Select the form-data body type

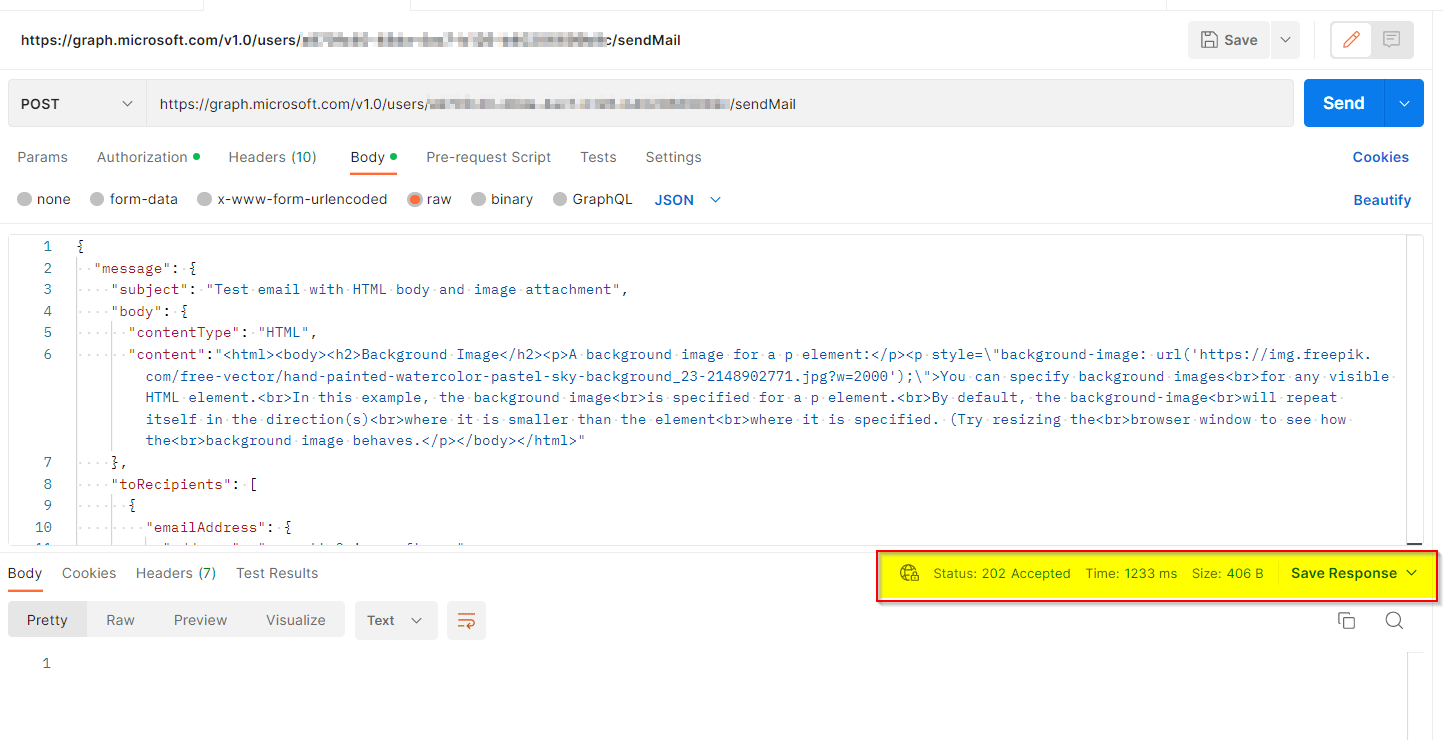pyautogui.click(x=134, y=199)
